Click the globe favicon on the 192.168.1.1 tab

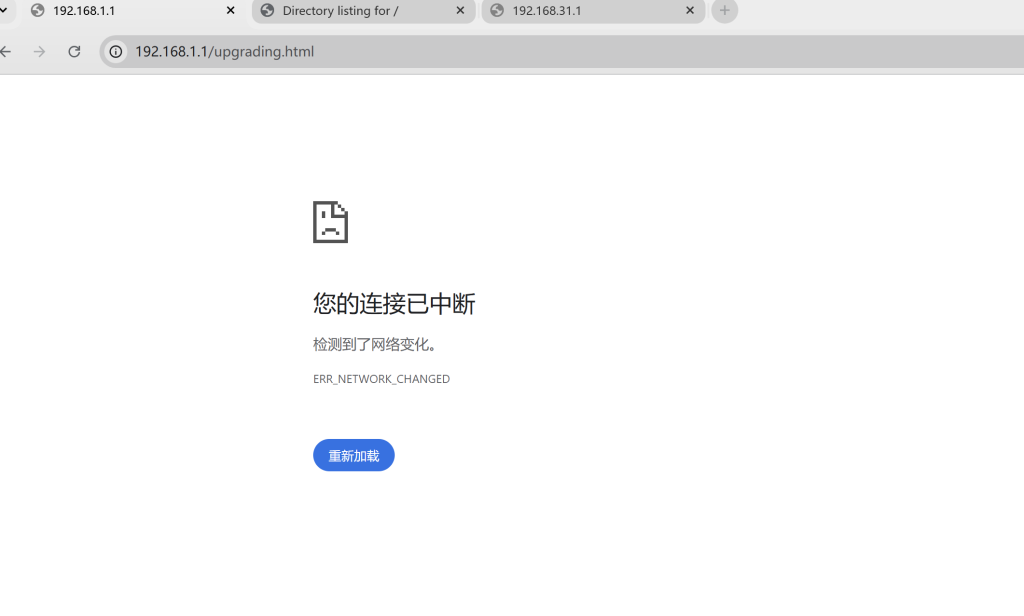click(x=38, y=11)
